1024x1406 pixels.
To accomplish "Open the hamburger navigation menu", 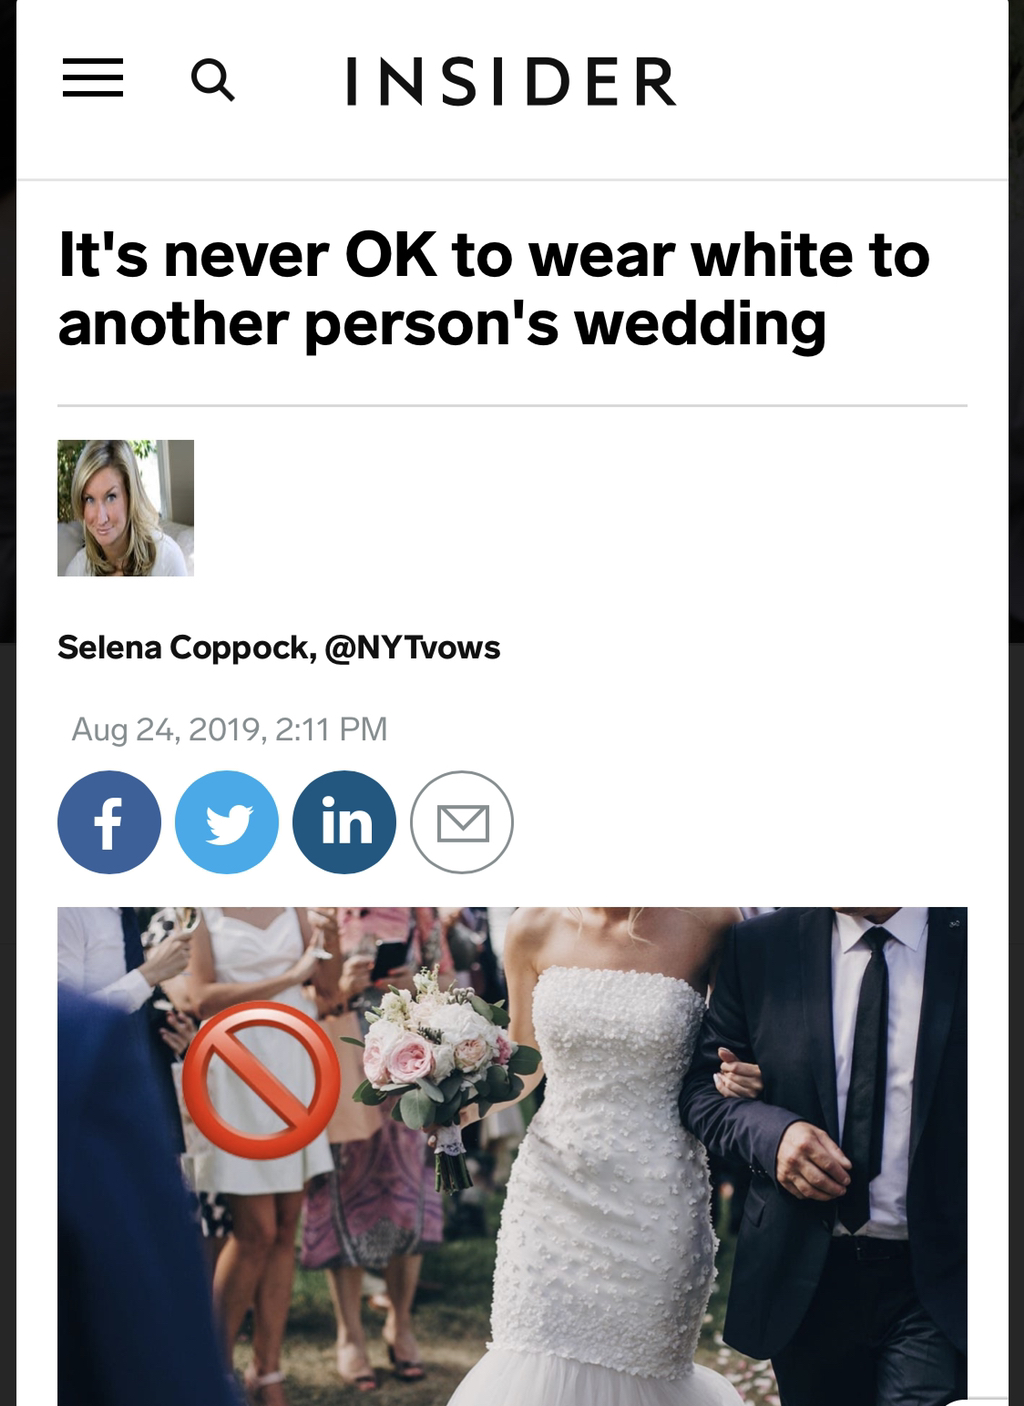I will click(93, 79).
